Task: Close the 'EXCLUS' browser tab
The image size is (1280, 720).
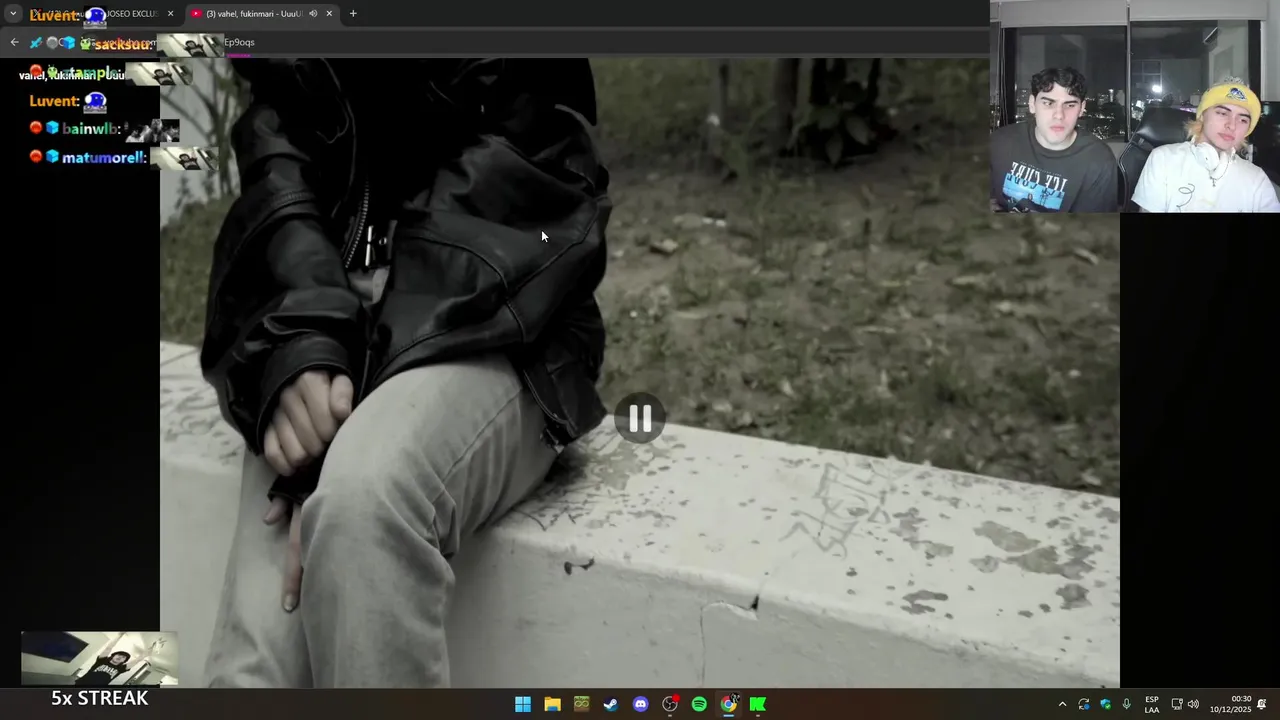Action: point(170,14)
